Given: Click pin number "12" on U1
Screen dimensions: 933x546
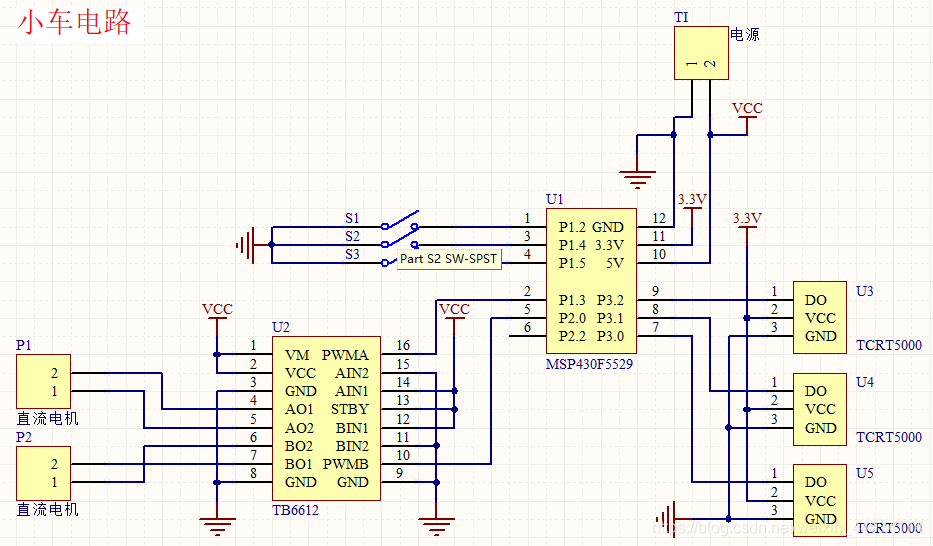Looking at the screenshot, I should [659, 218].
